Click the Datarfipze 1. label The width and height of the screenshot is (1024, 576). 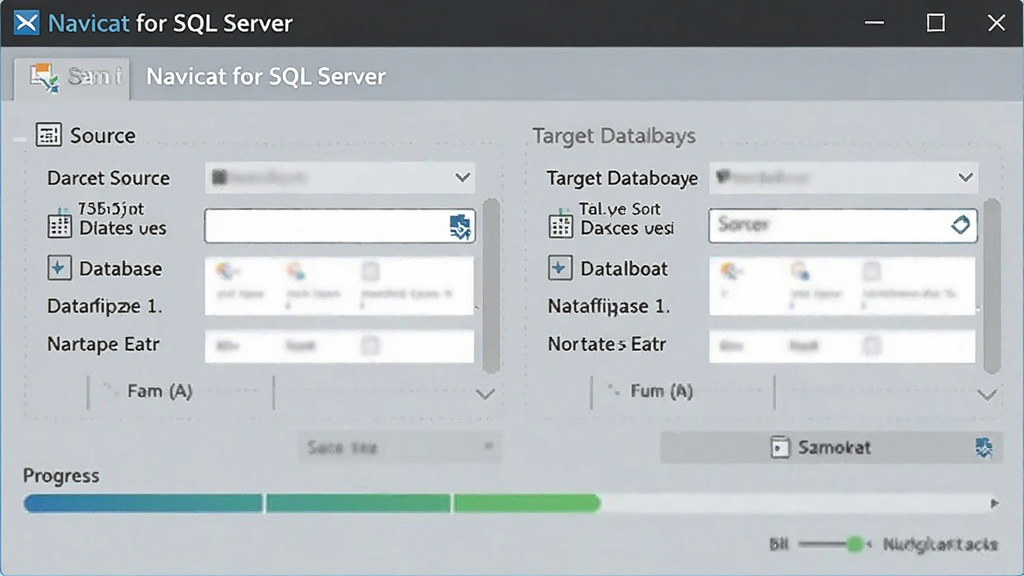104,306
